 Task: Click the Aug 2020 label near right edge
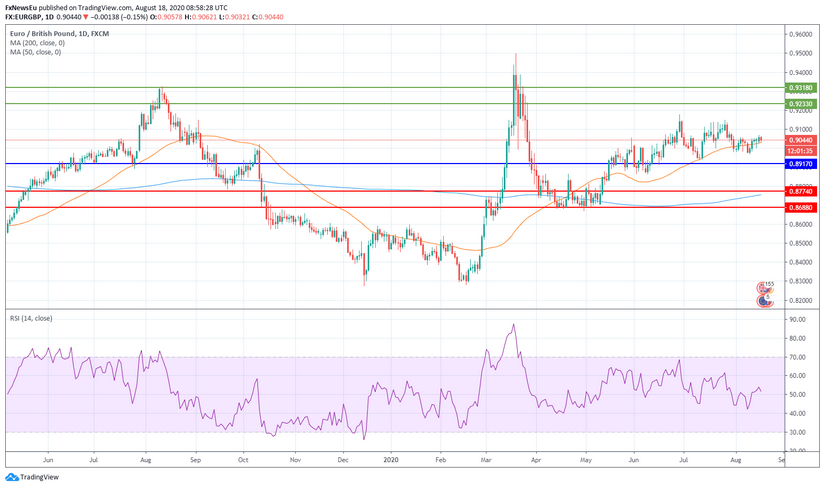[734, 463]
